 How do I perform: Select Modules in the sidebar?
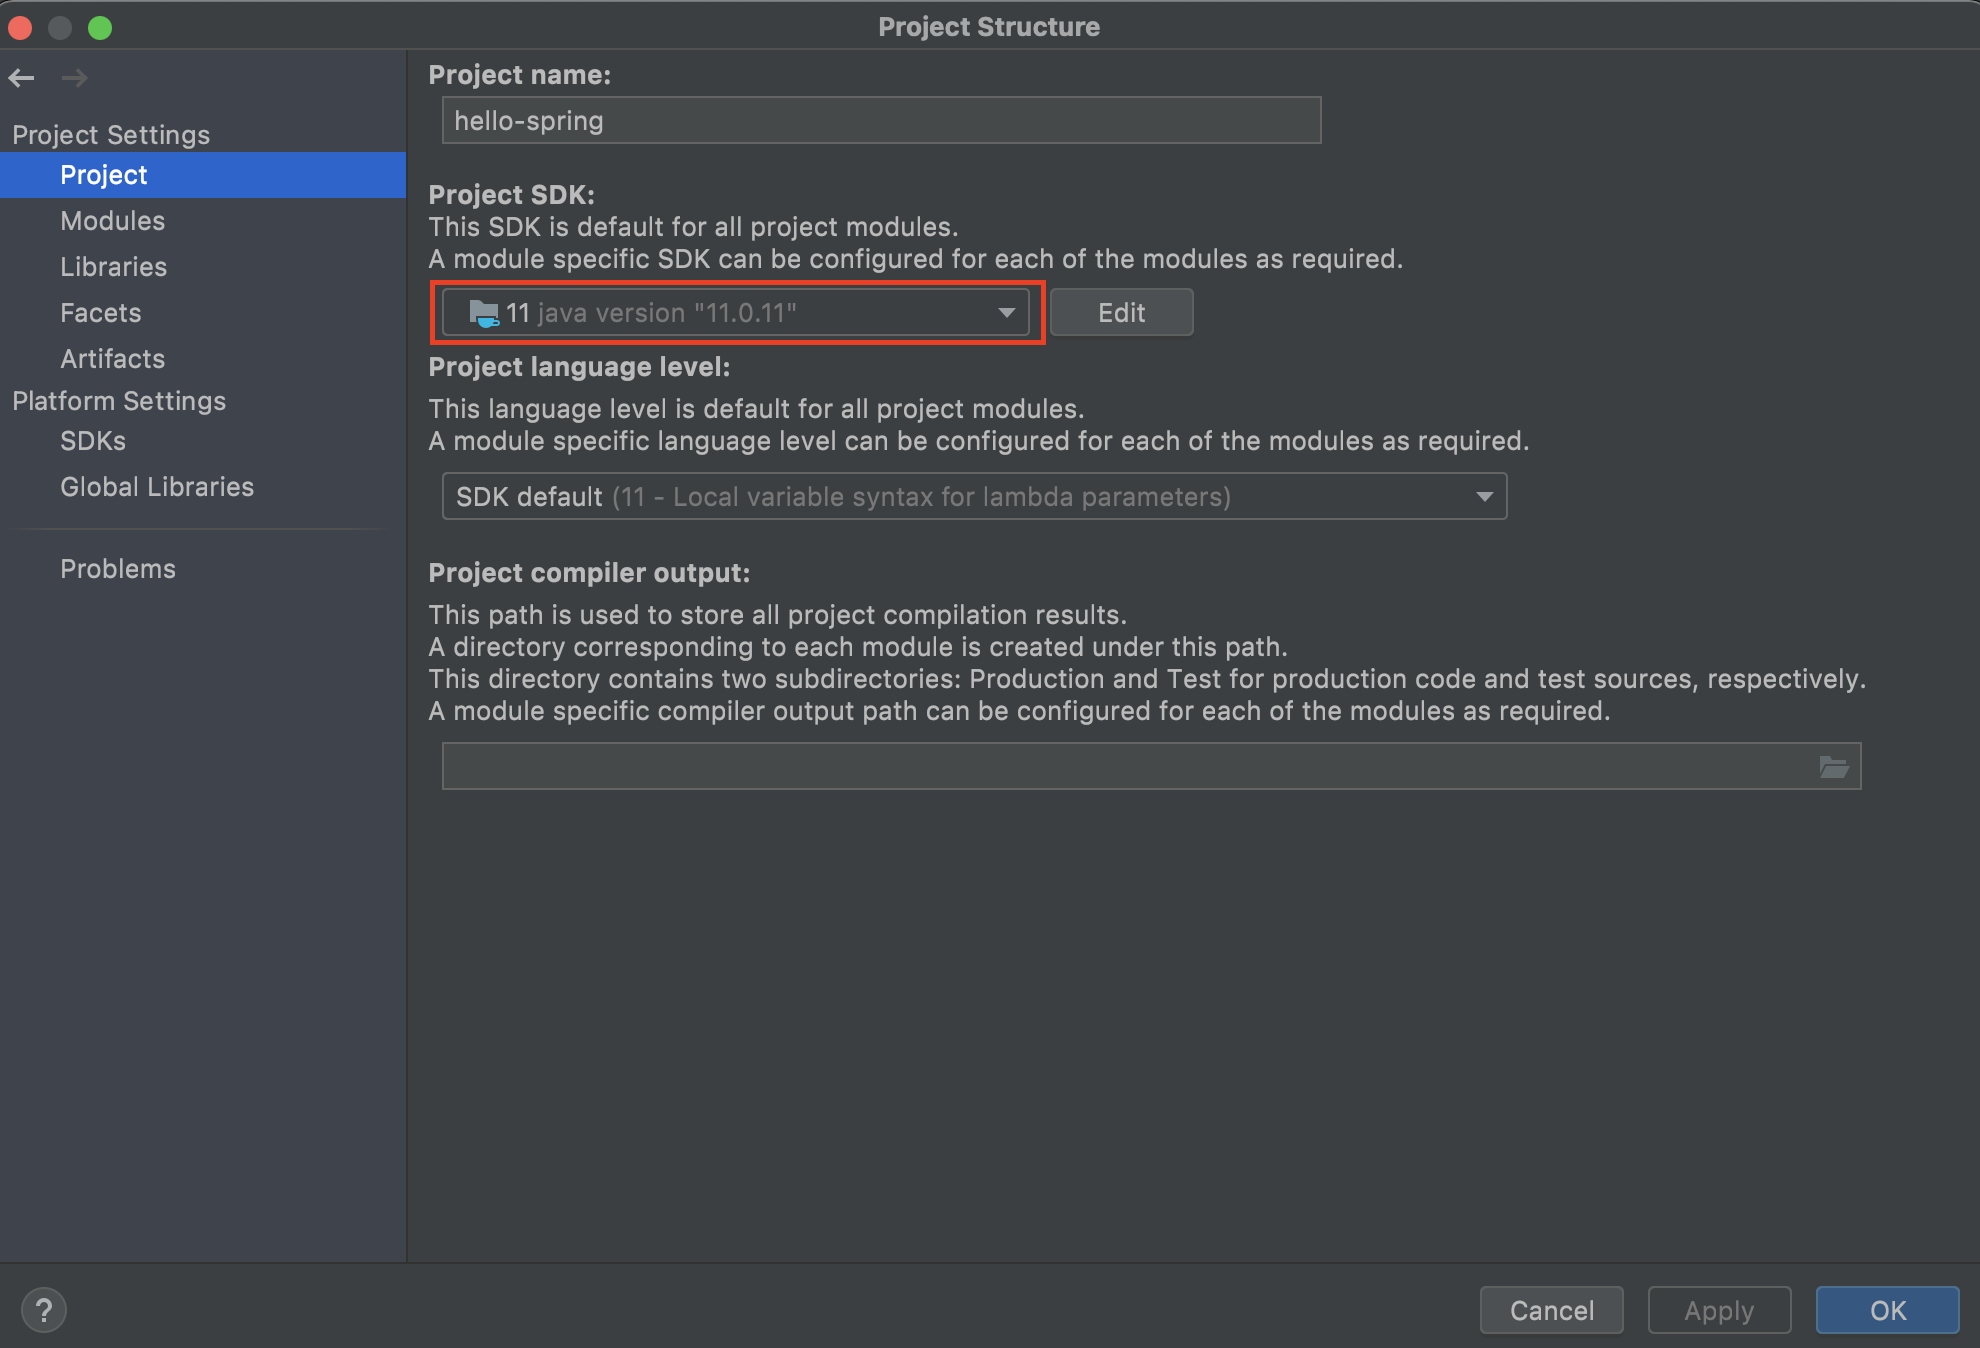click(x=112, y=221)
